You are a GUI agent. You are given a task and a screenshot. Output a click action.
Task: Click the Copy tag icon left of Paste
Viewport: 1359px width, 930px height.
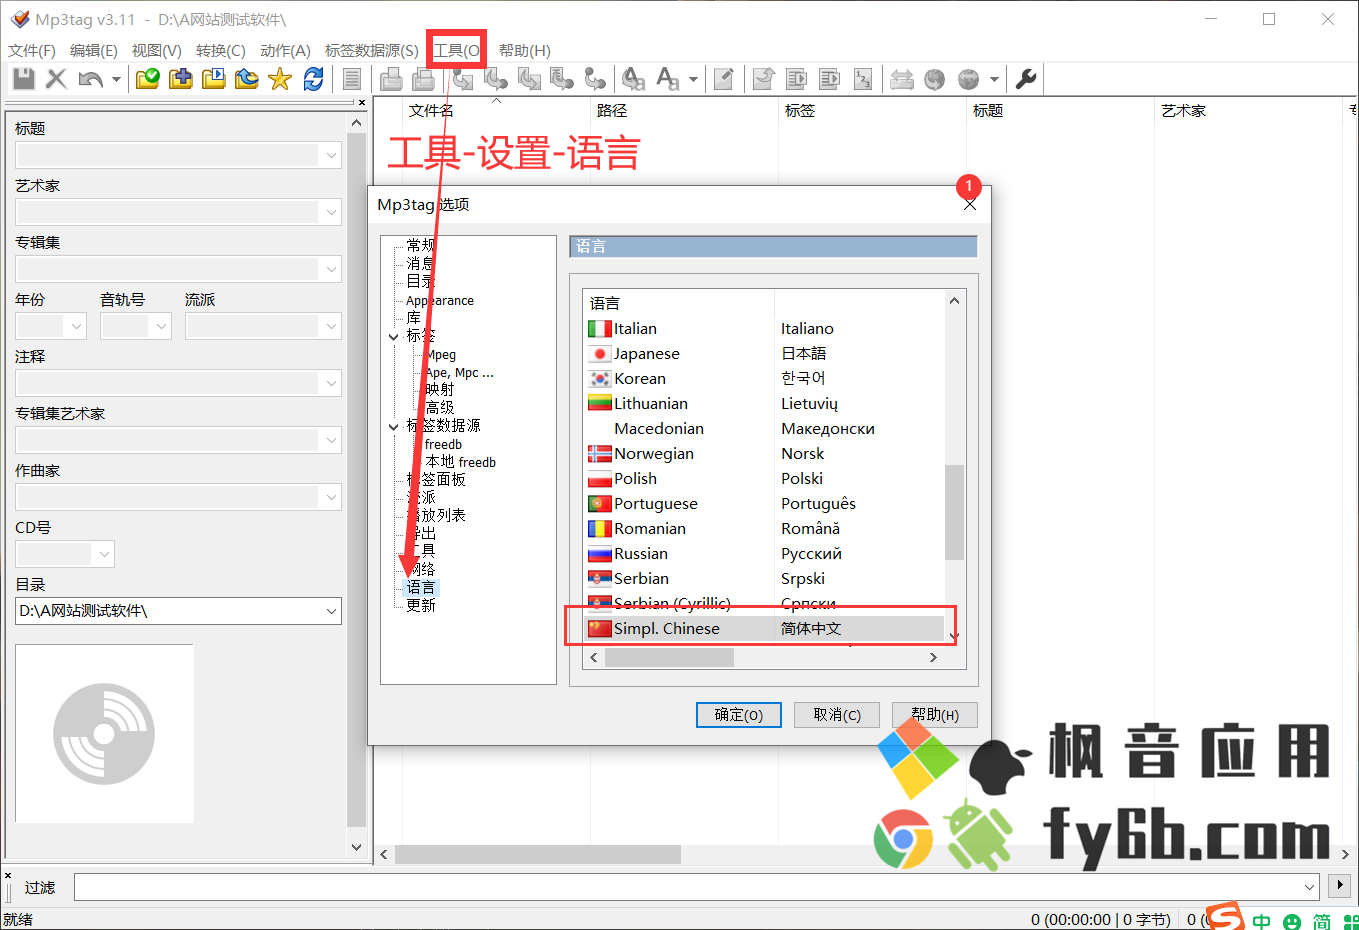tap(391, 79)
